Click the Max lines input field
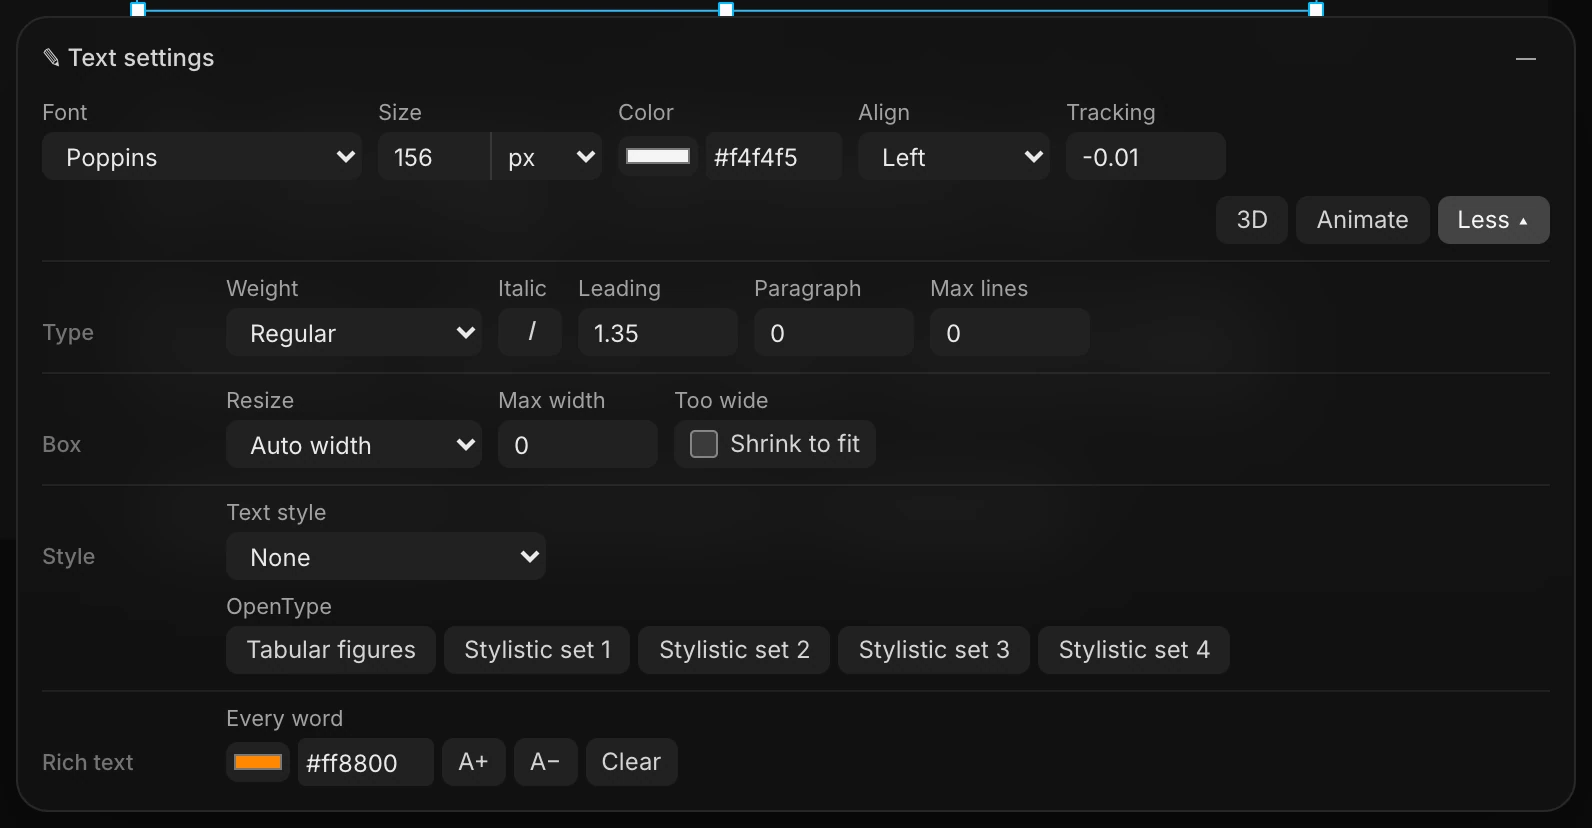 [x=1010, y=332]
